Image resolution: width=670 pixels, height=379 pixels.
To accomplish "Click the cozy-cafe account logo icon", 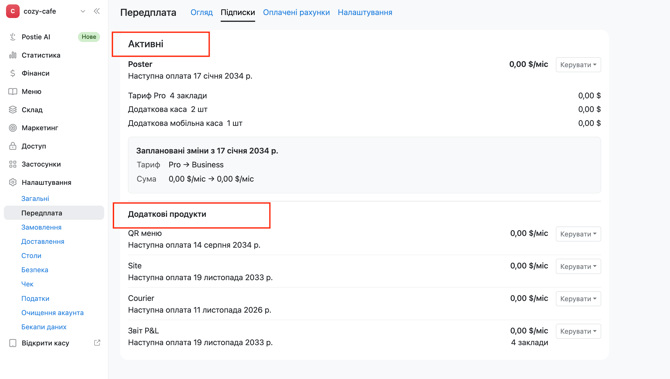I will (x=12, y=12).
